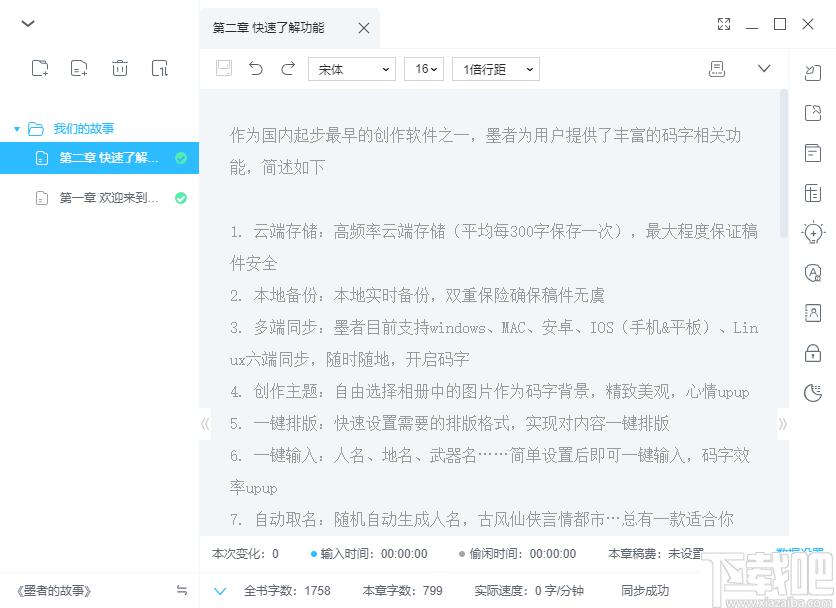This screenshot has width=836, height=608.
Task: Enter fullscreen mode with expand icon
Action: [724, 24]
